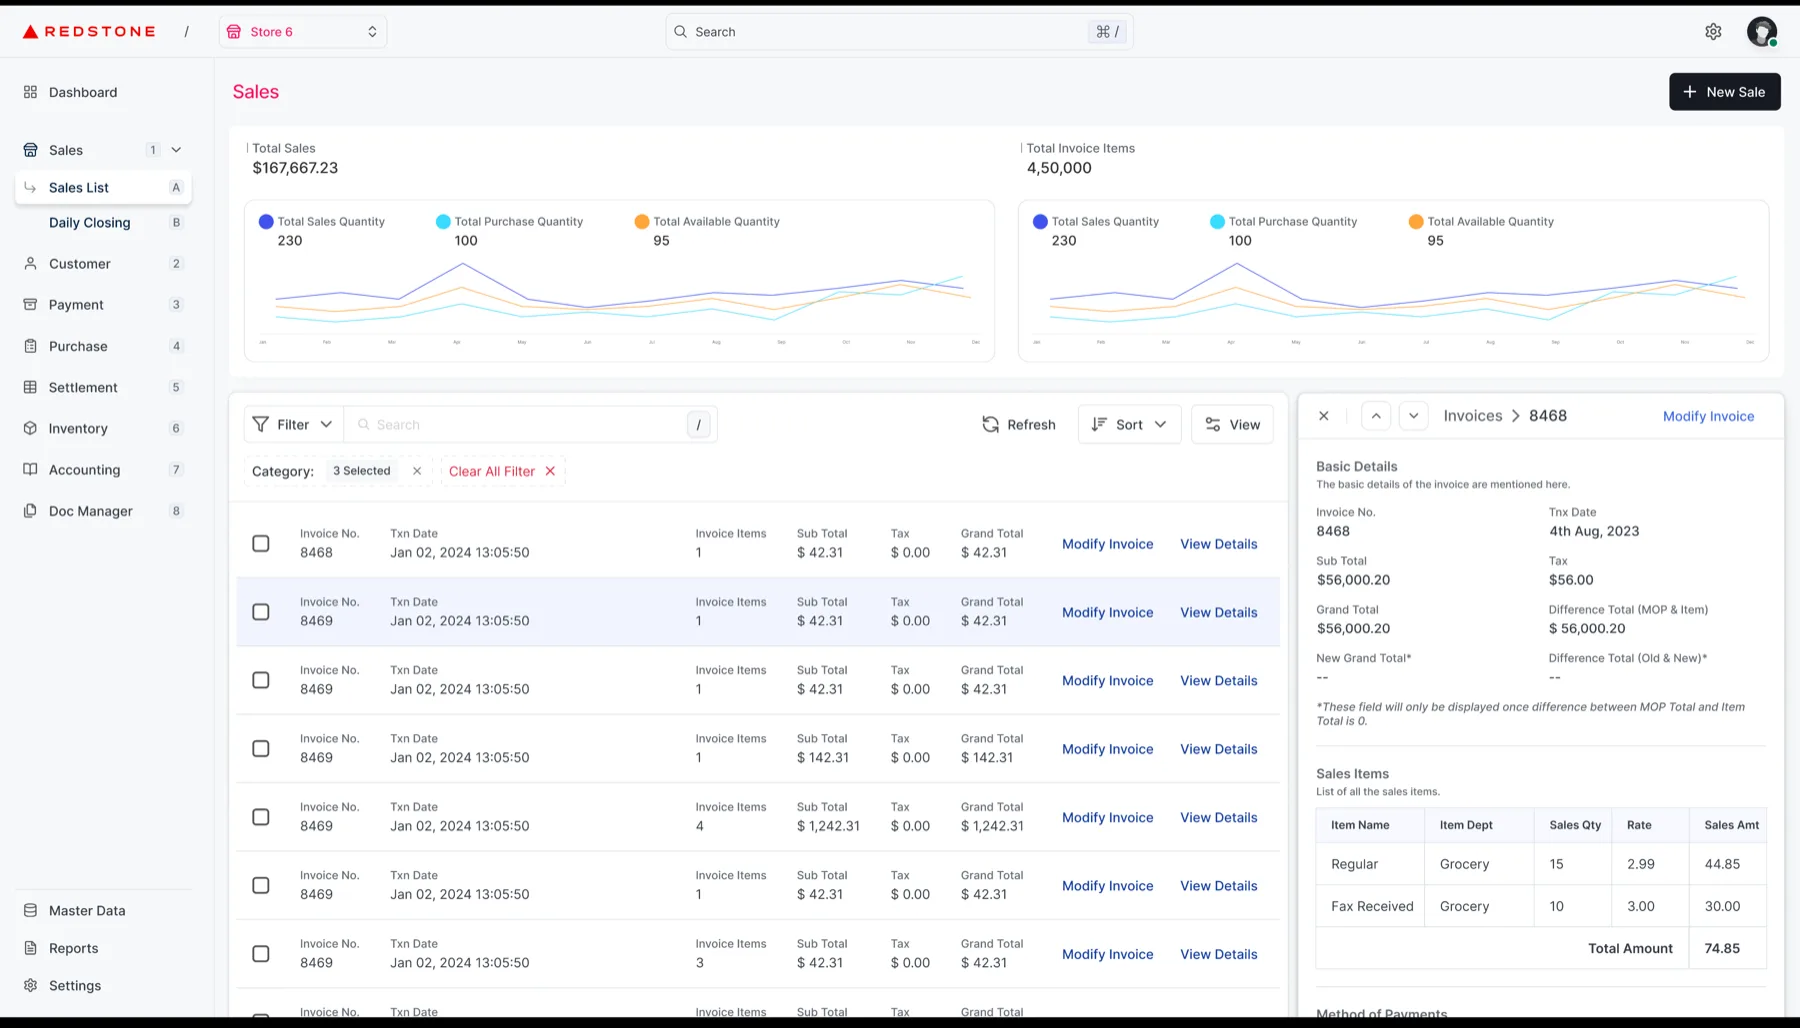The image size is (1800, 1028).
Task: Click the Settlement table icon
Action: click(x=30, y=387)
